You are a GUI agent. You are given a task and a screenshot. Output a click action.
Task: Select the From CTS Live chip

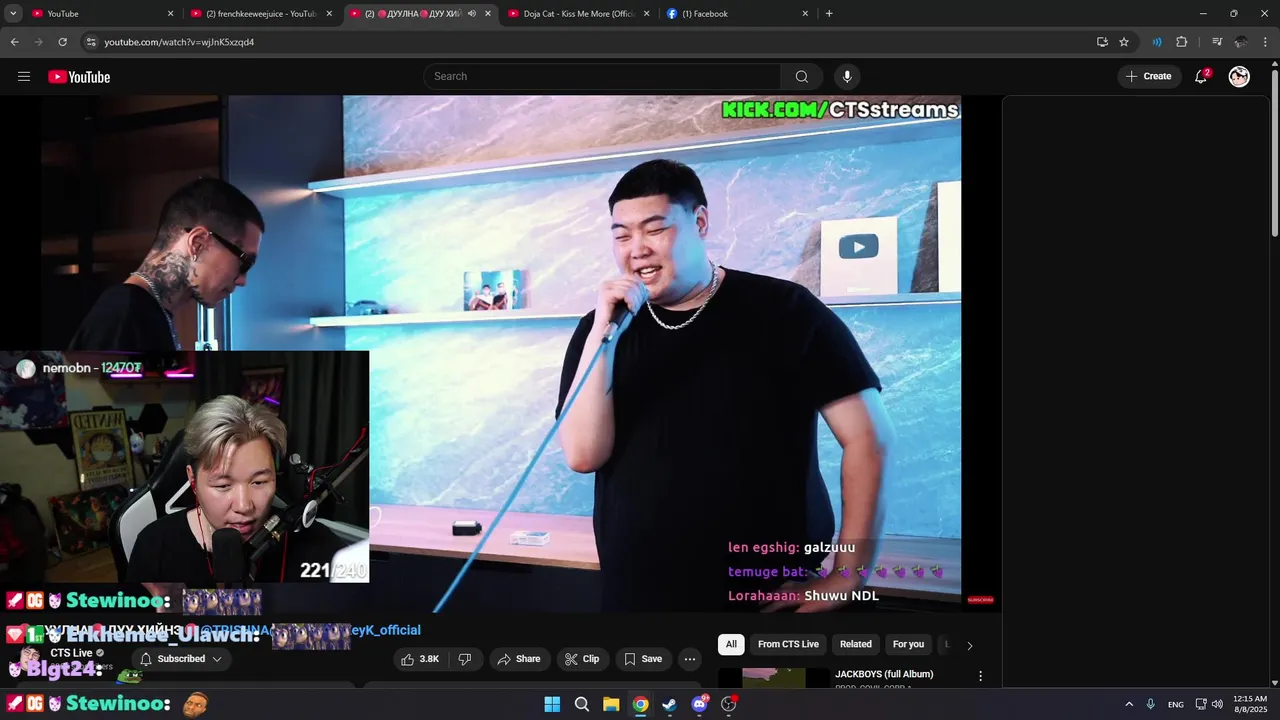(x=788, y=645)
